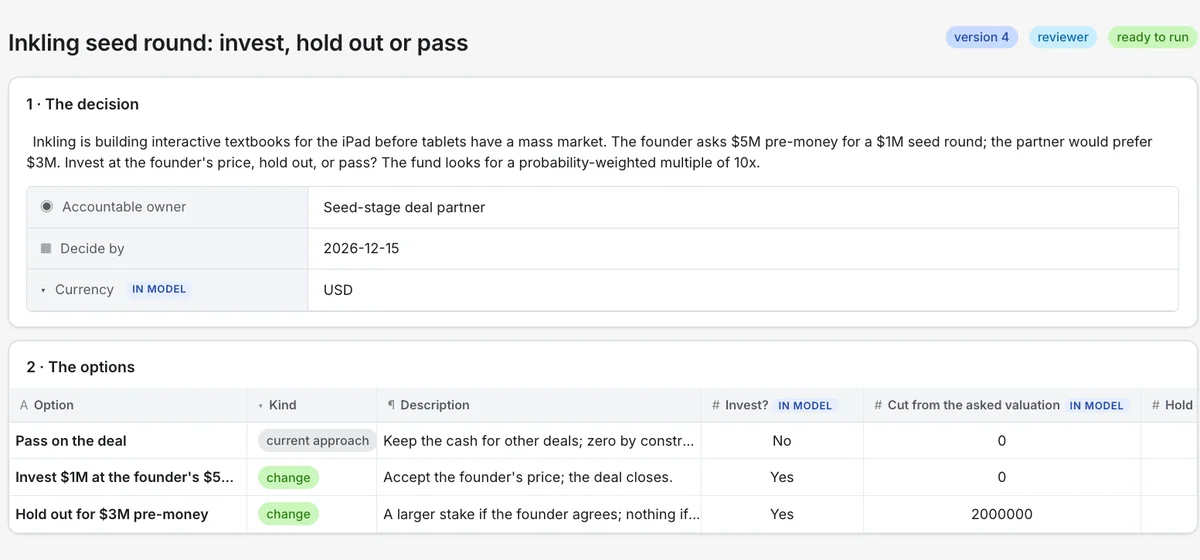Click description 'Keep the cash for other deals'
1200x560 pixels.
[539, 441]
